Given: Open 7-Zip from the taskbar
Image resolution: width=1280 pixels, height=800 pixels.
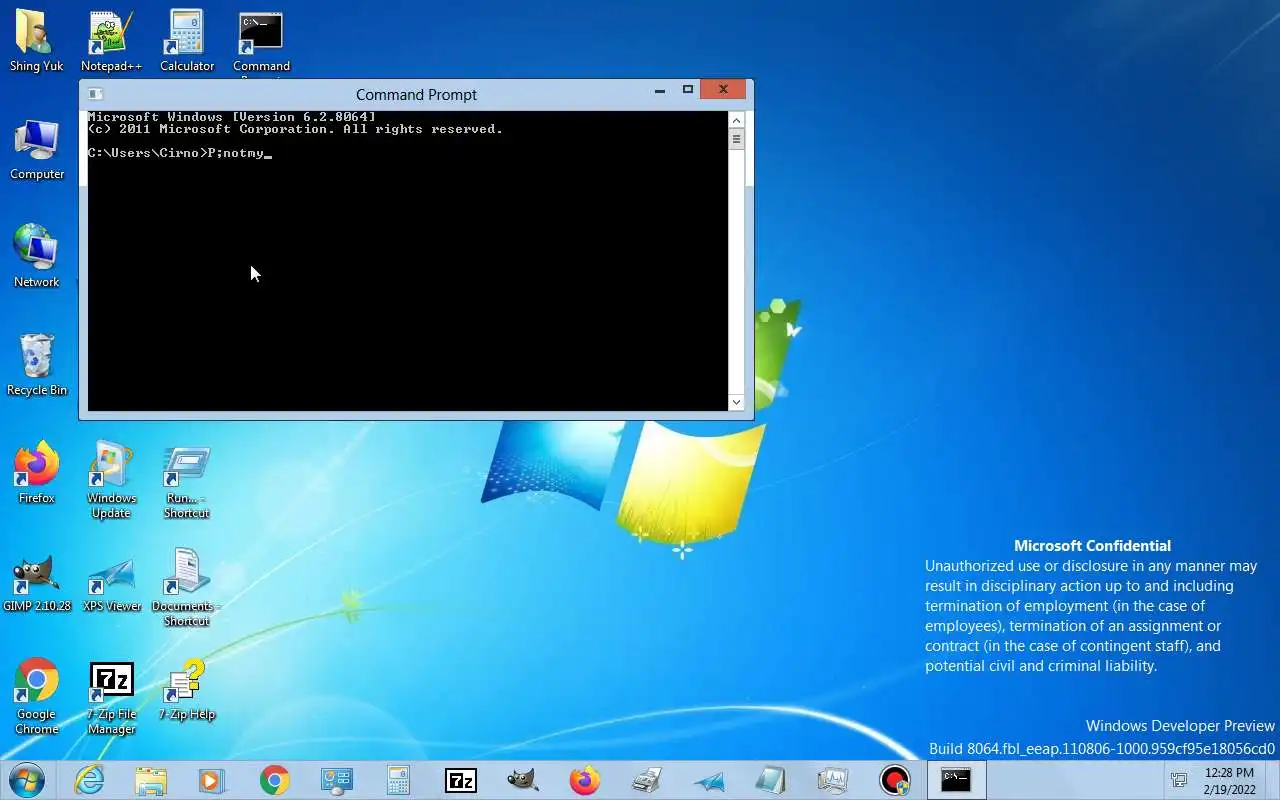Looking at the screenshot, I should pos(460,780).
